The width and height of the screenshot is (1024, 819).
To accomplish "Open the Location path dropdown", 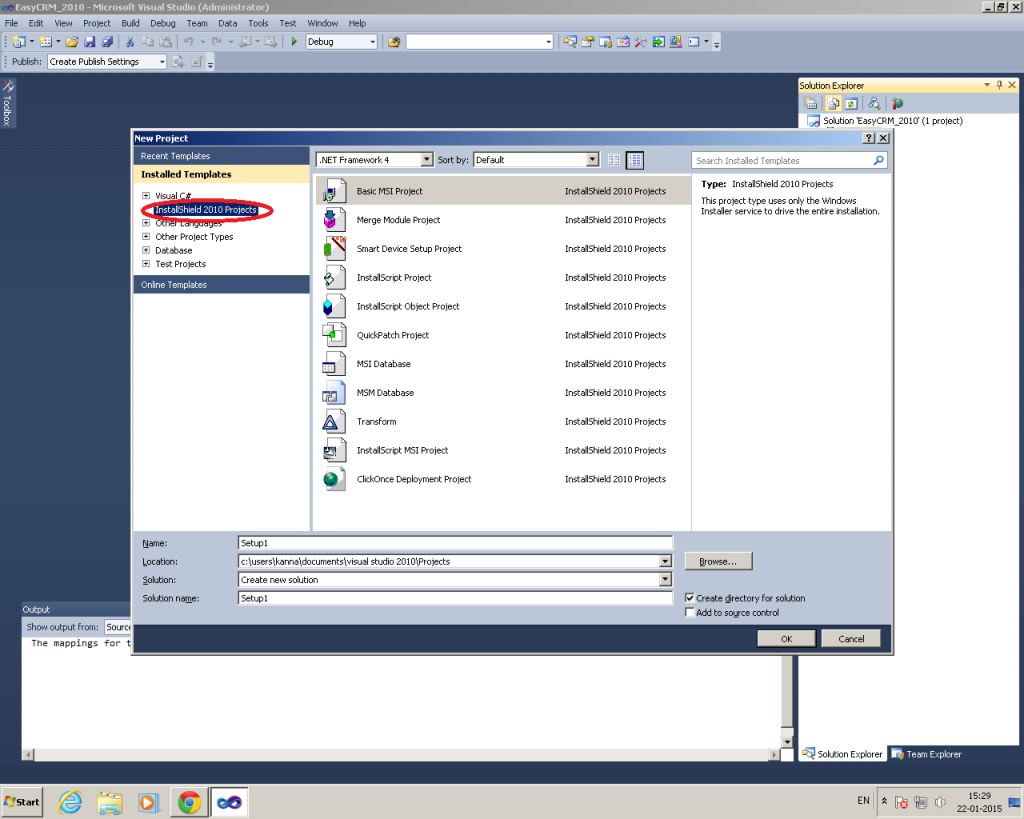I will (x=665, y=561).
